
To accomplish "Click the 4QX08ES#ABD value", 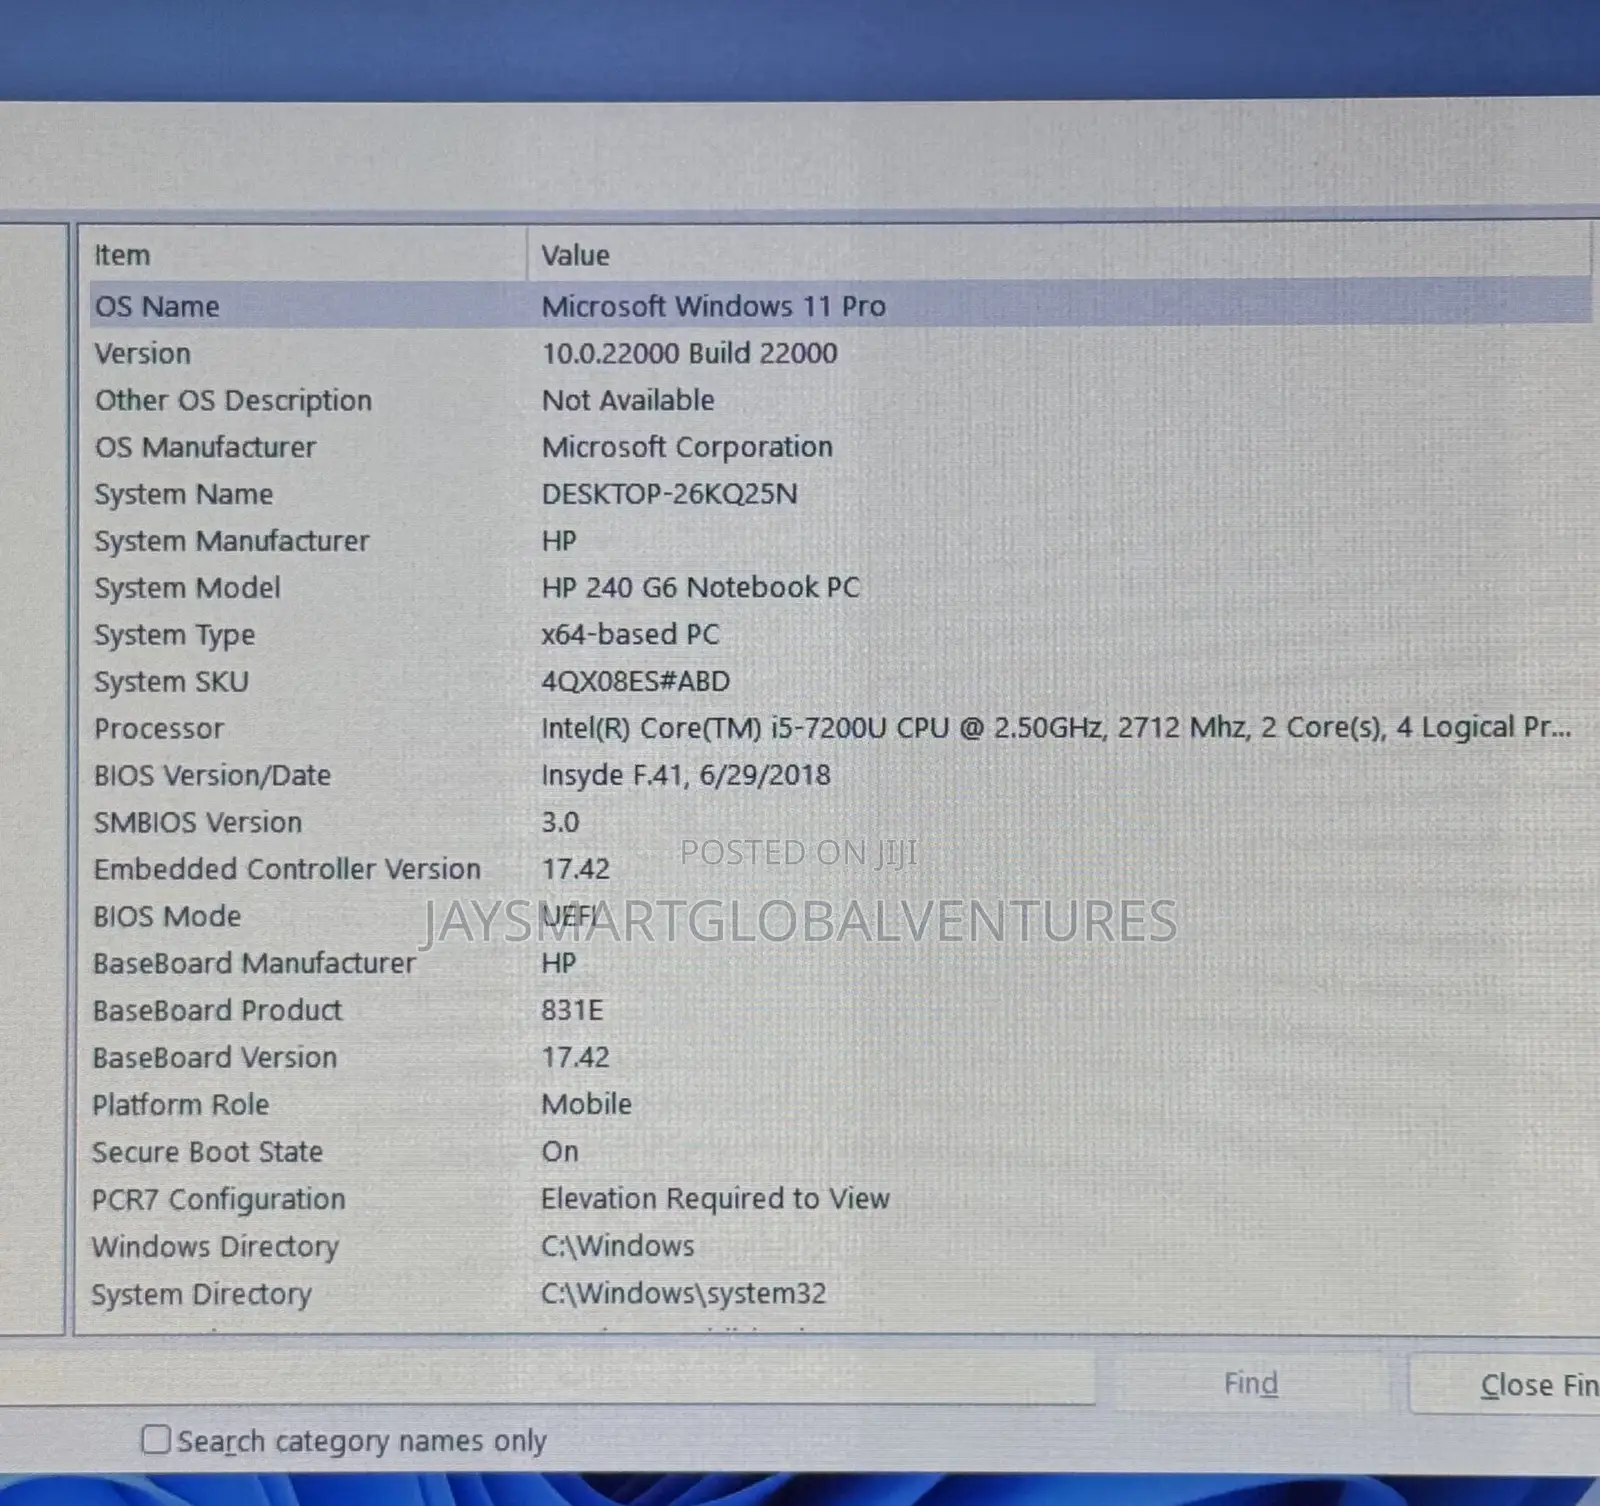I will [x=636, y=682].
